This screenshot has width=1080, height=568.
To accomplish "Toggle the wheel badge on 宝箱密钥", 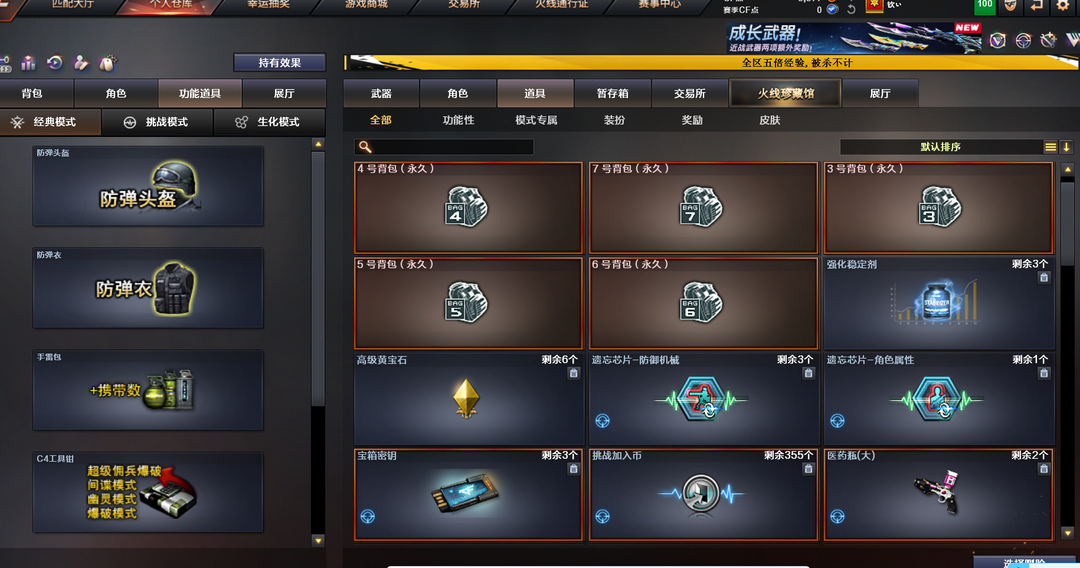I will 368,516.
